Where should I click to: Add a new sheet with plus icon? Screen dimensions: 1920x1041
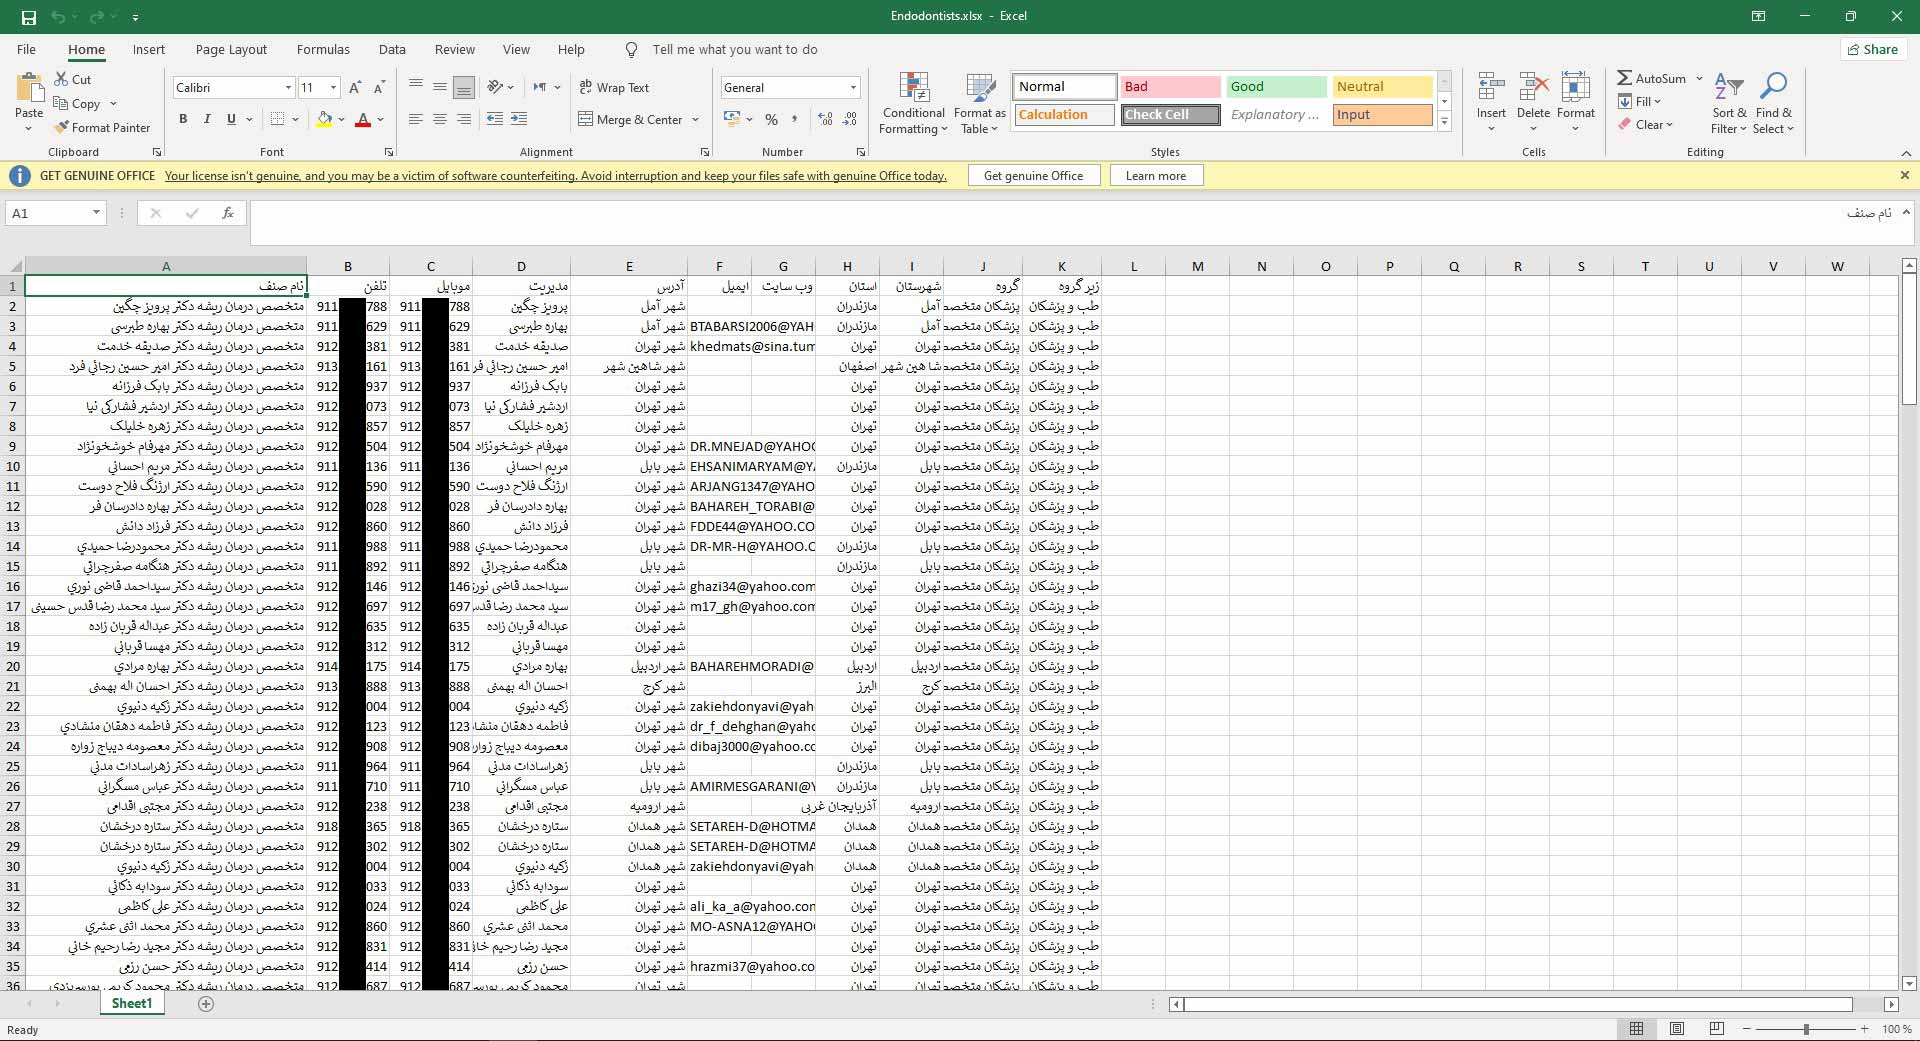pyautogui.click(x=206, y=1004)
